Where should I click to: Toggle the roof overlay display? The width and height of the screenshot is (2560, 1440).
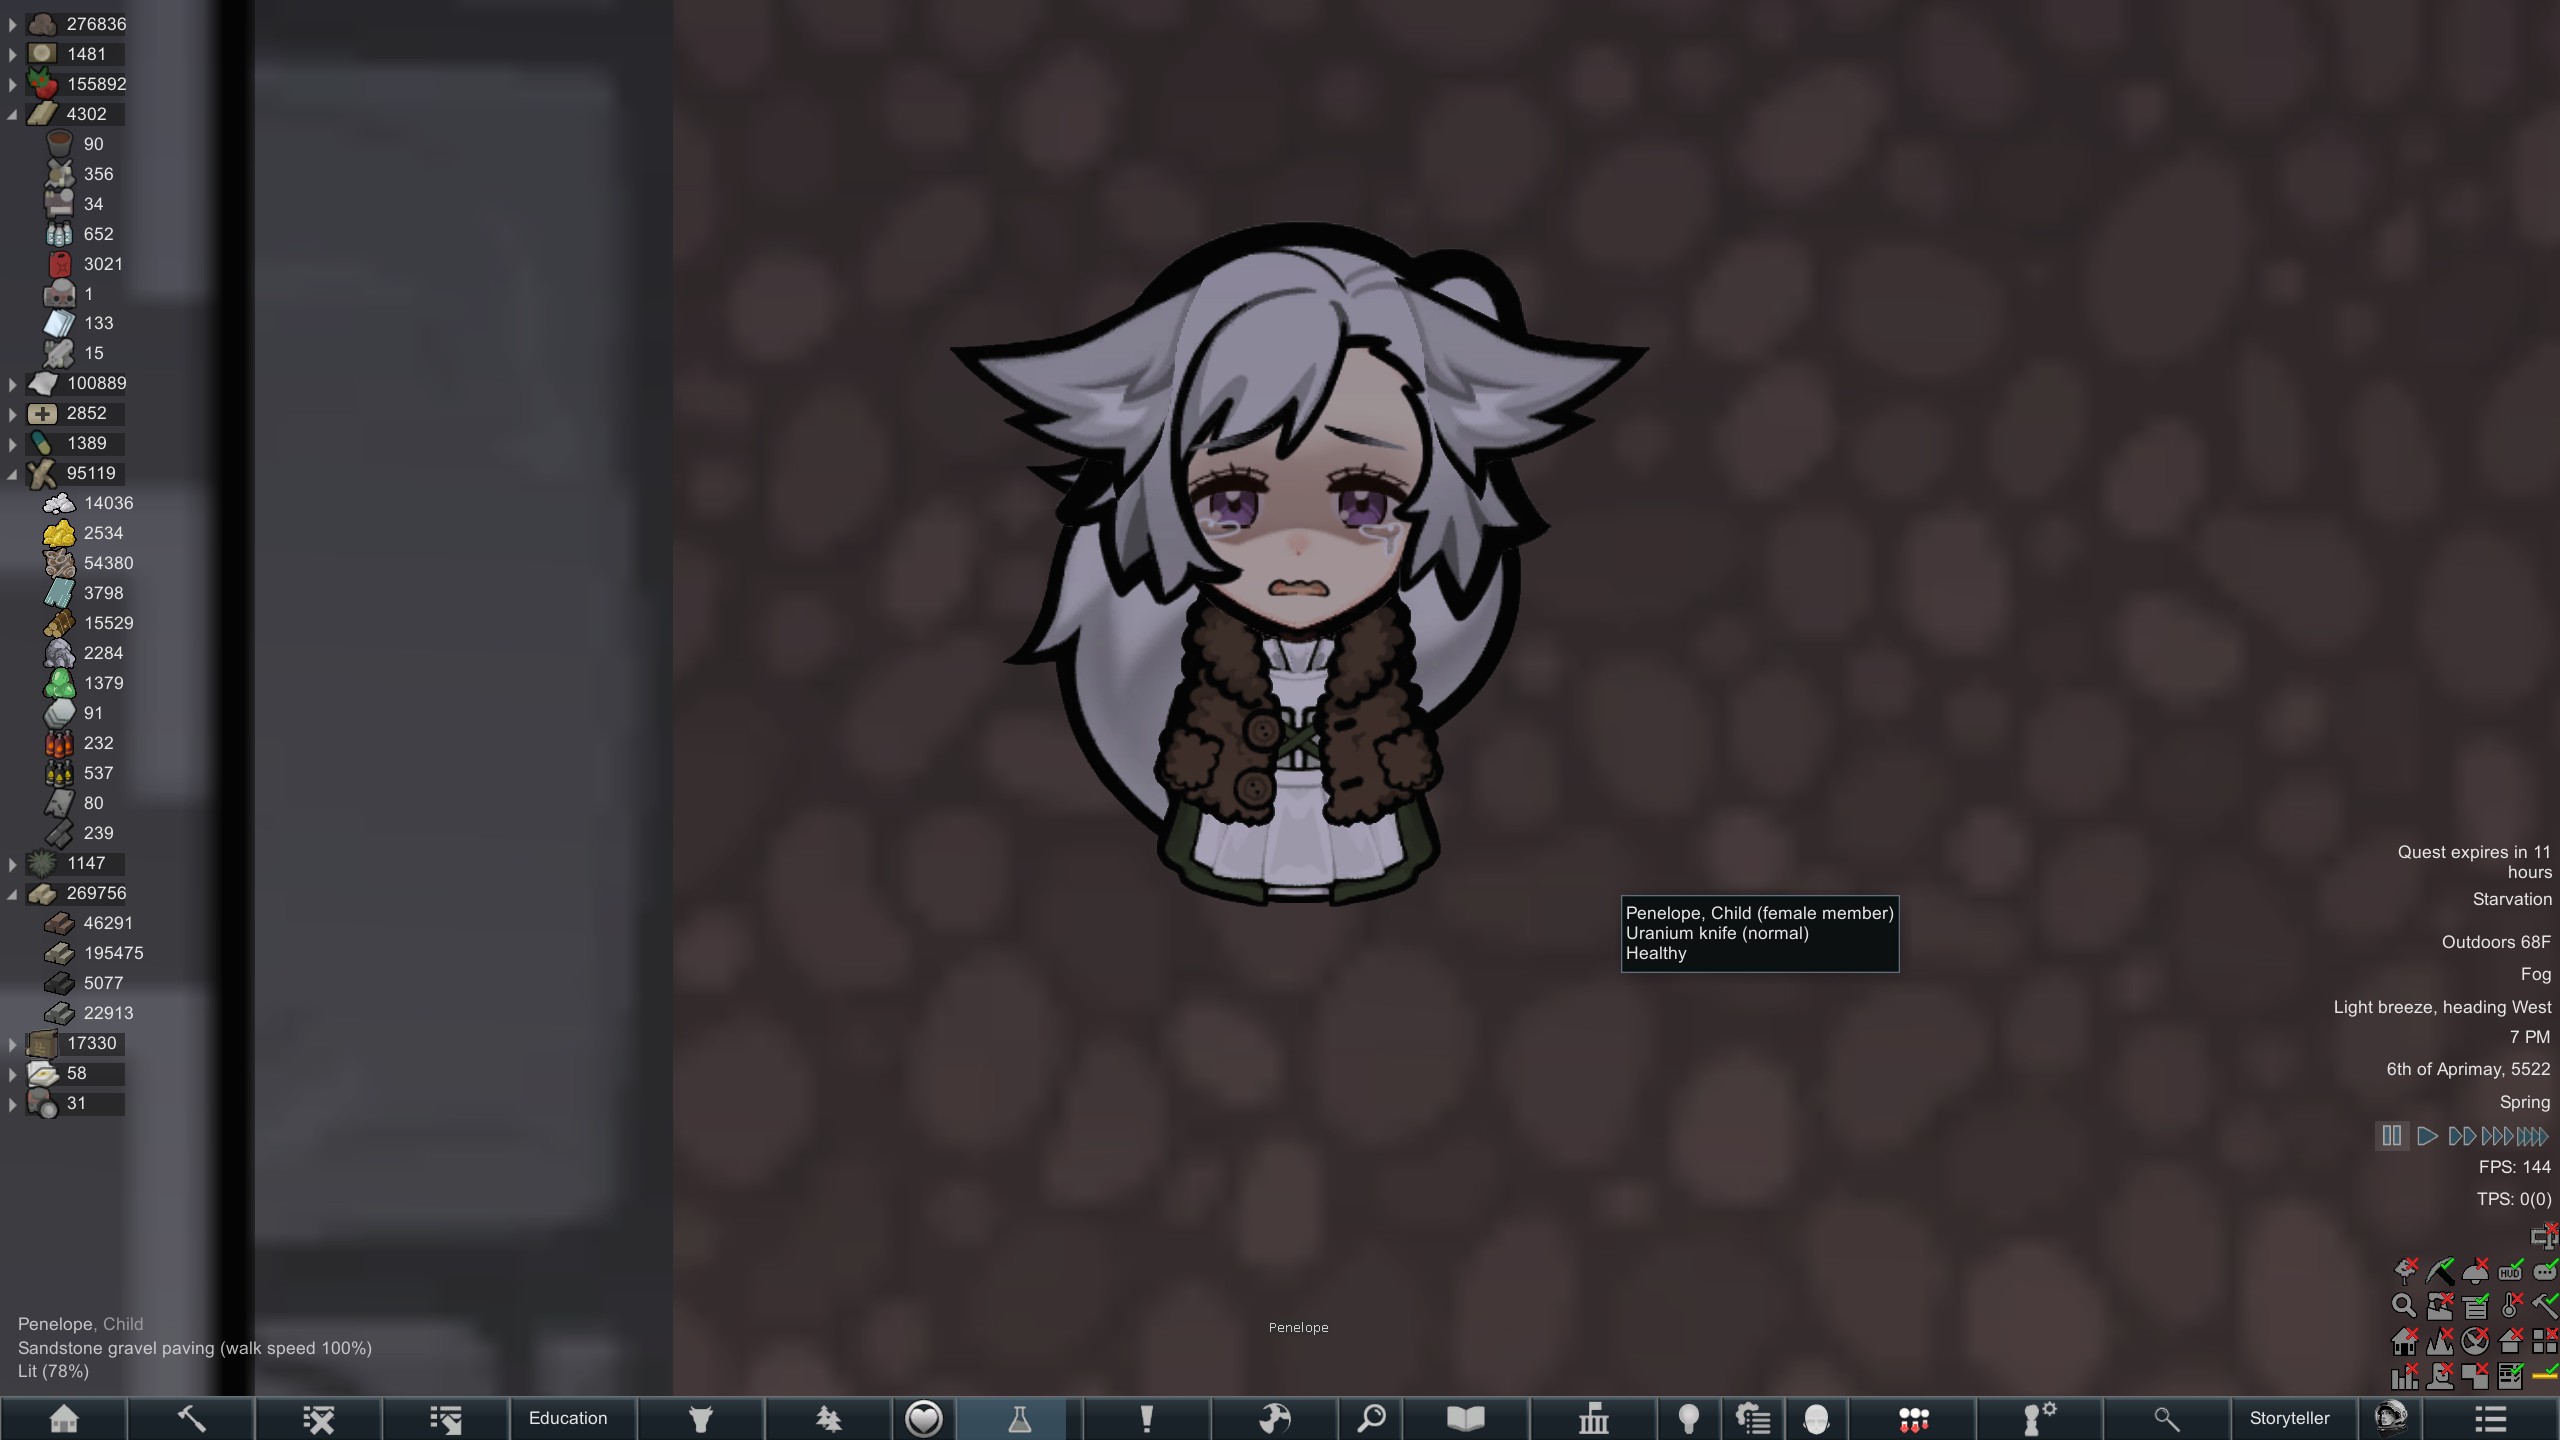tap(2510, 1340)
